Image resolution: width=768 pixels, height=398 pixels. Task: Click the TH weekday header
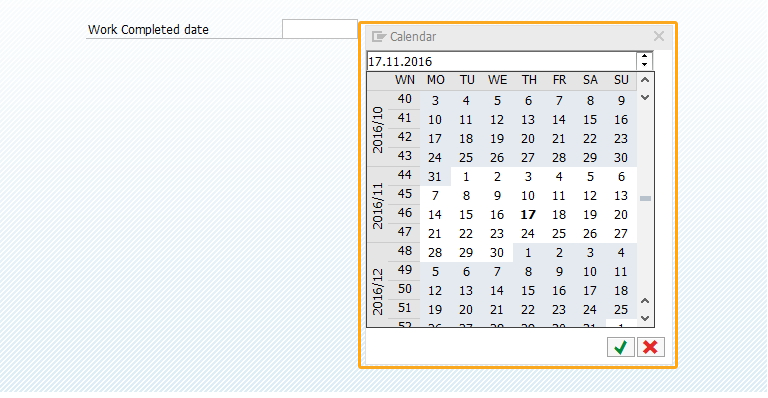(528, 80)
